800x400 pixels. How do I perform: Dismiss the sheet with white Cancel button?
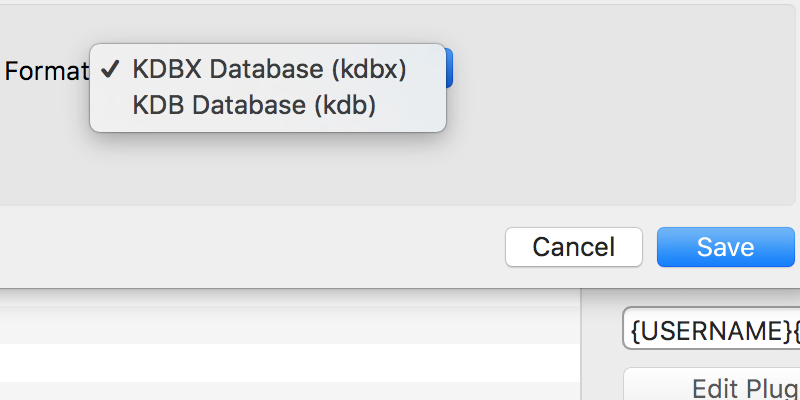click(x=573, y=247)
